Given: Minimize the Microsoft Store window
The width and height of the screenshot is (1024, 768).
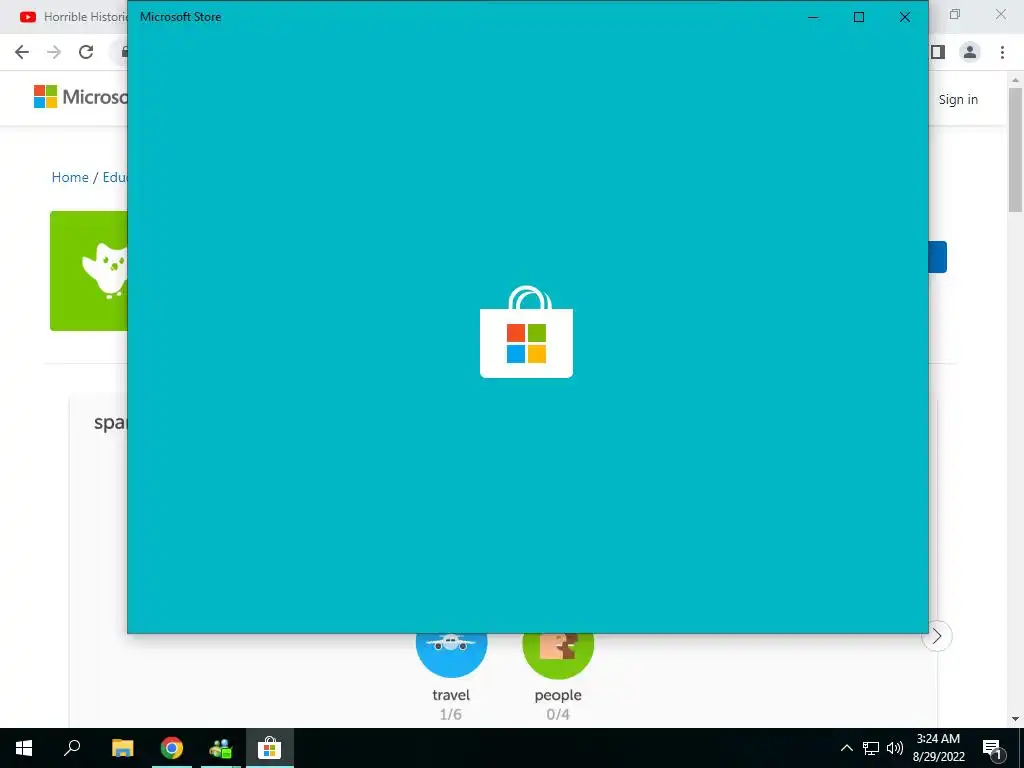Looking at the screenshot, I should click(813, 17).
